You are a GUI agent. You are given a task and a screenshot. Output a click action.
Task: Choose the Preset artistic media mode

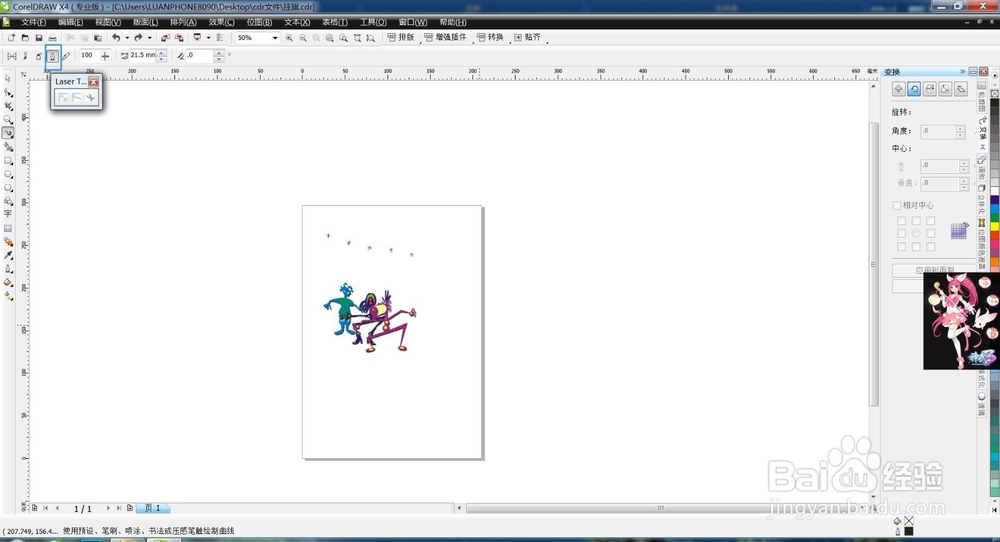point(11,56)
